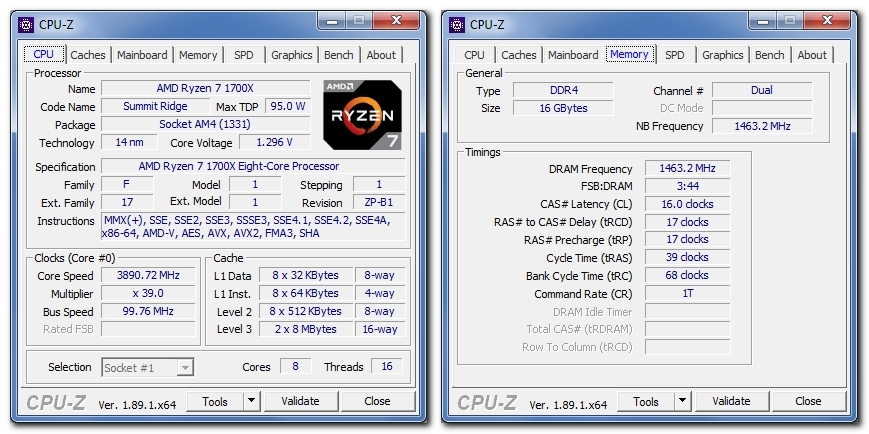Viewport: 869px width, 434px height.
Task: Click Channel # value Dual
Action: (x=762, y=90)
